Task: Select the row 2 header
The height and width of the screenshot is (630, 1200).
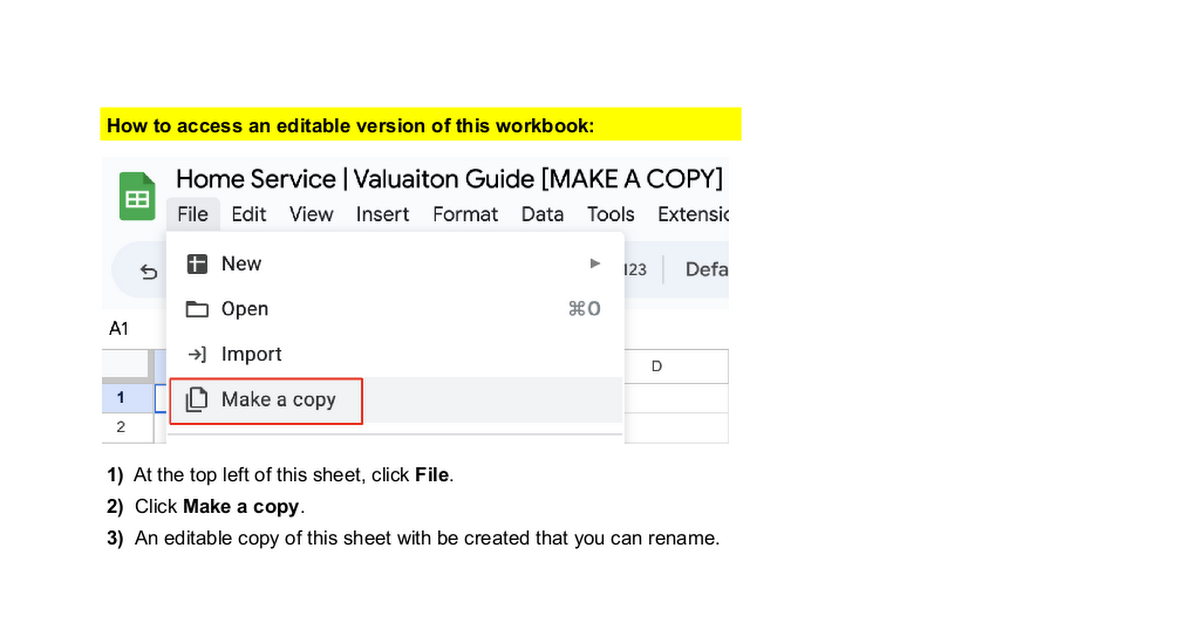Action: point(121,427)
